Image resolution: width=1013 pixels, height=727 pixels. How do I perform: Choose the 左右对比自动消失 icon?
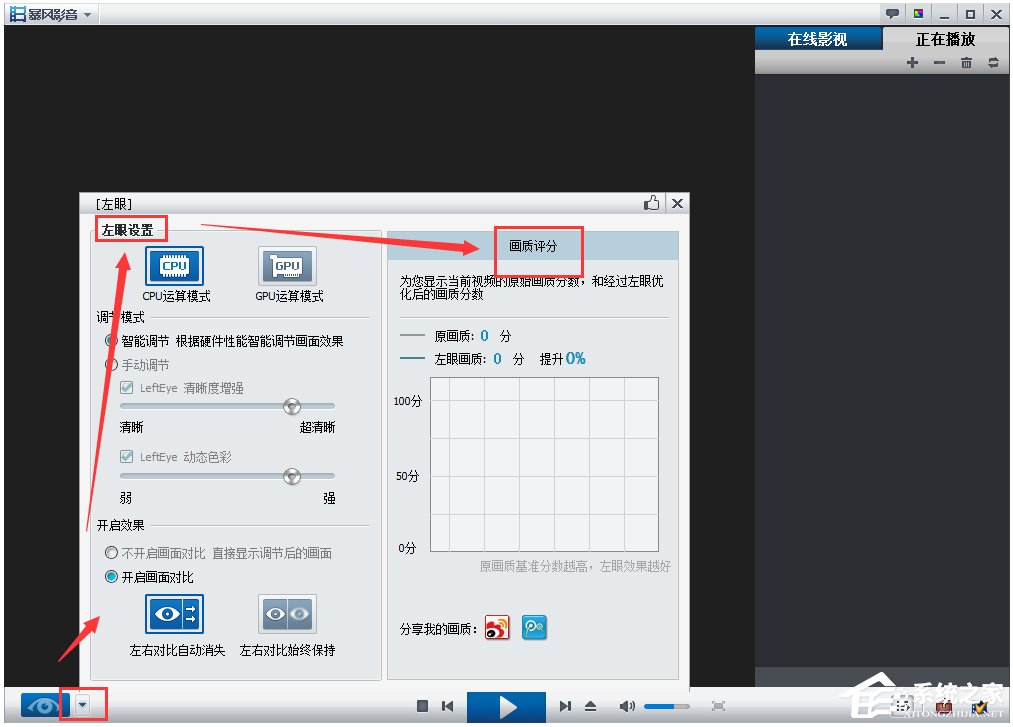coord(174,613)
